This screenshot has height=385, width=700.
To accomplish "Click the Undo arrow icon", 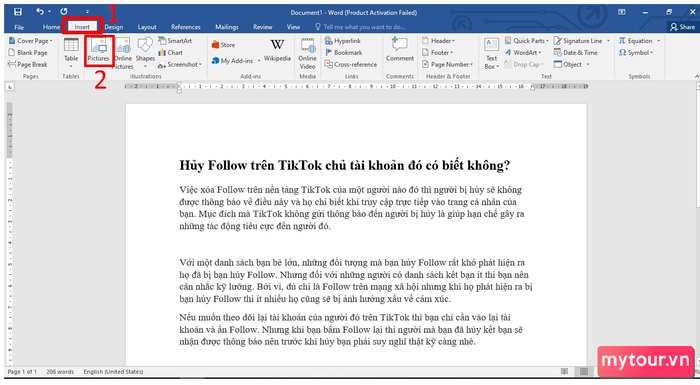I will tap(40, 12).
